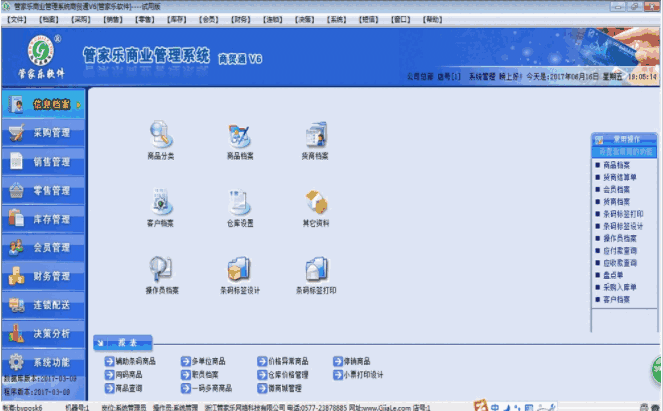Open 辅助条码商品 report link
The height and width of the screenshot is (411, 663).
tap(130, 361)
